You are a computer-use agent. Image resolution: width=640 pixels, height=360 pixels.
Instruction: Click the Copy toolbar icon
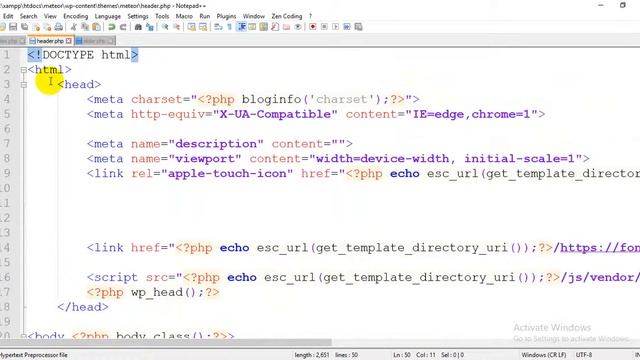coord(85,27)
